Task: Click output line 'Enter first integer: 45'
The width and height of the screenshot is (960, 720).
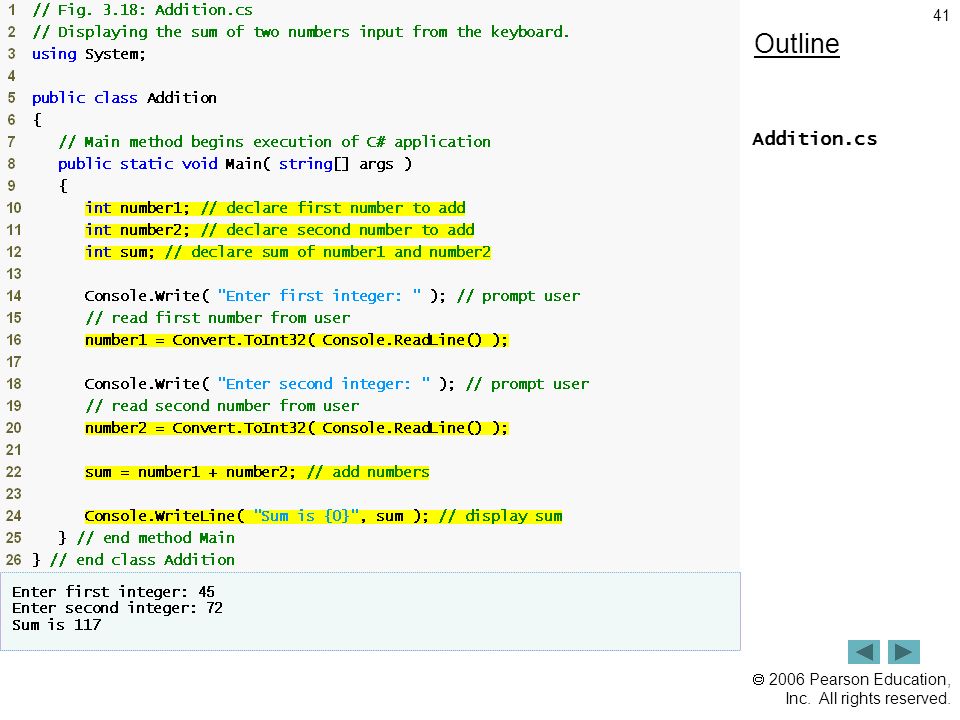Action: [x=113, y=592]
